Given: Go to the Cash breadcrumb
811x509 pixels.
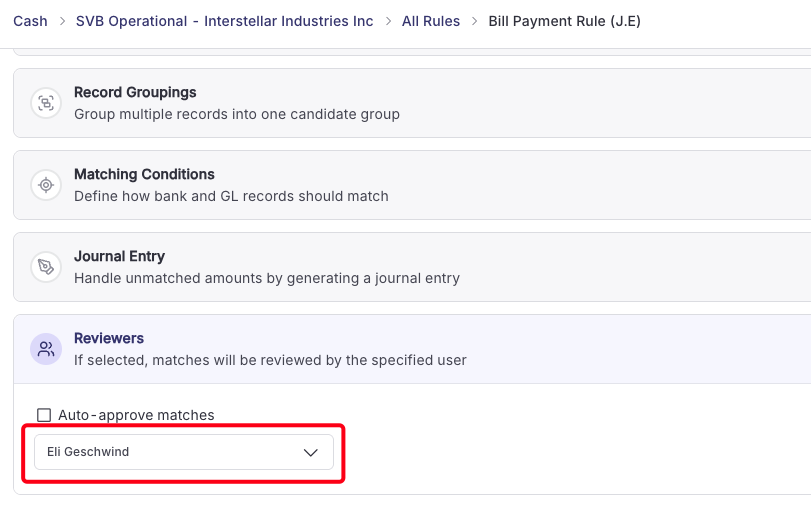Looking at the screenshot, I should pos(30,21).
